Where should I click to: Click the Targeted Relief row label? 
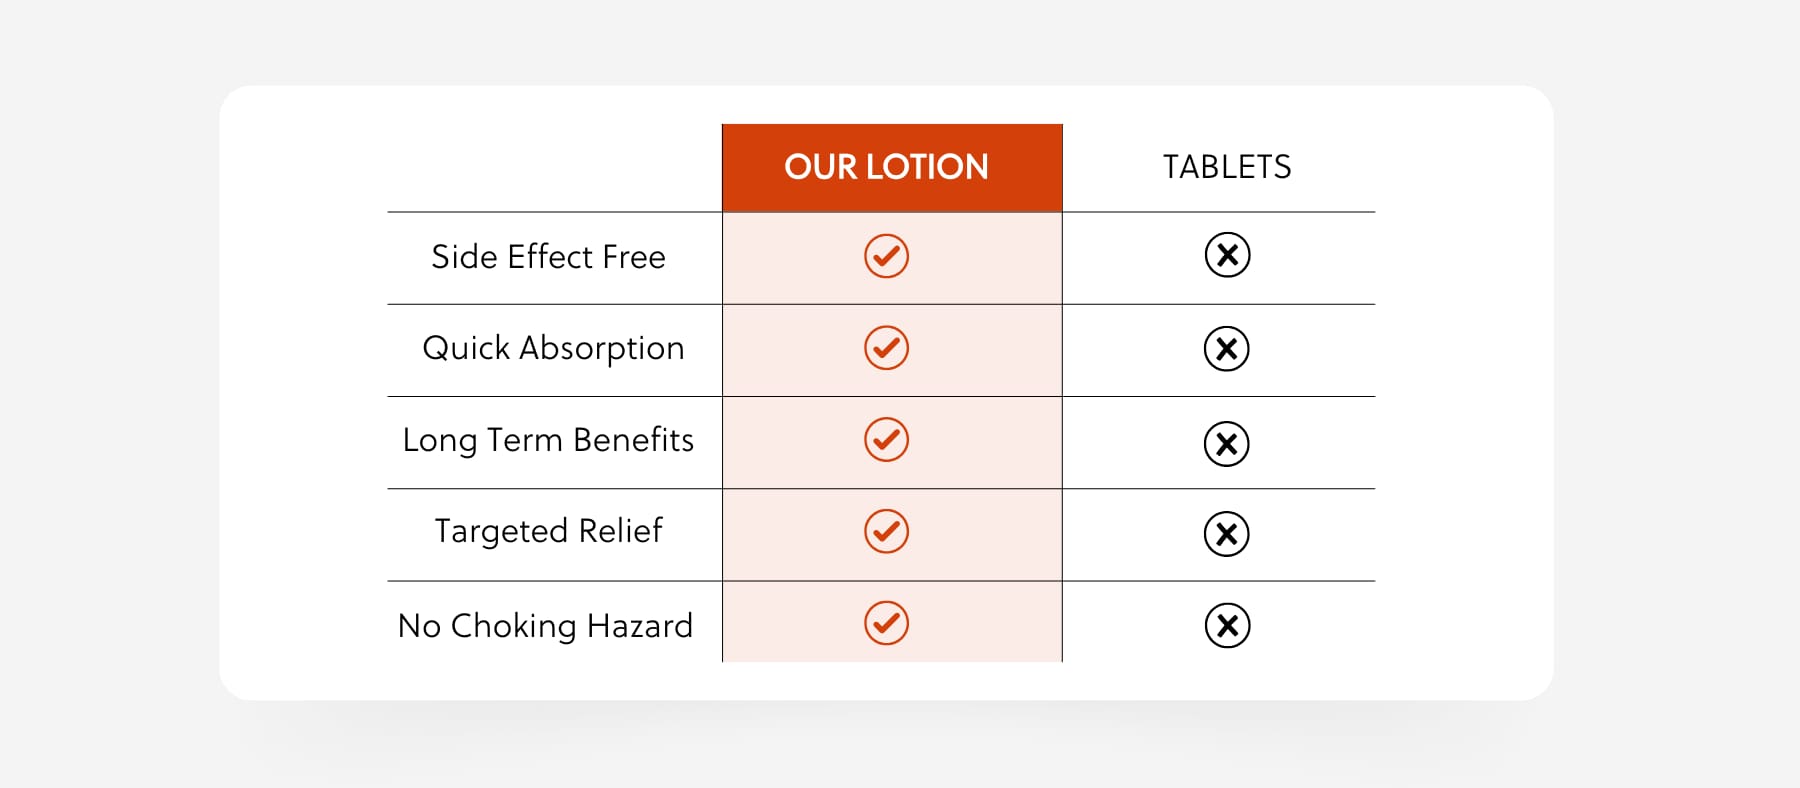[x=548, y=531]
